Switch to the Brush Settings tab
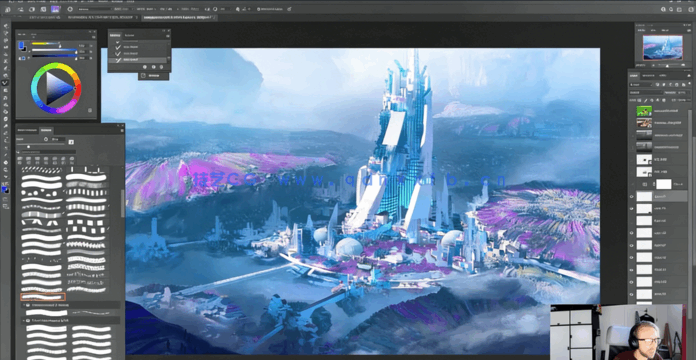 [27, 130]
